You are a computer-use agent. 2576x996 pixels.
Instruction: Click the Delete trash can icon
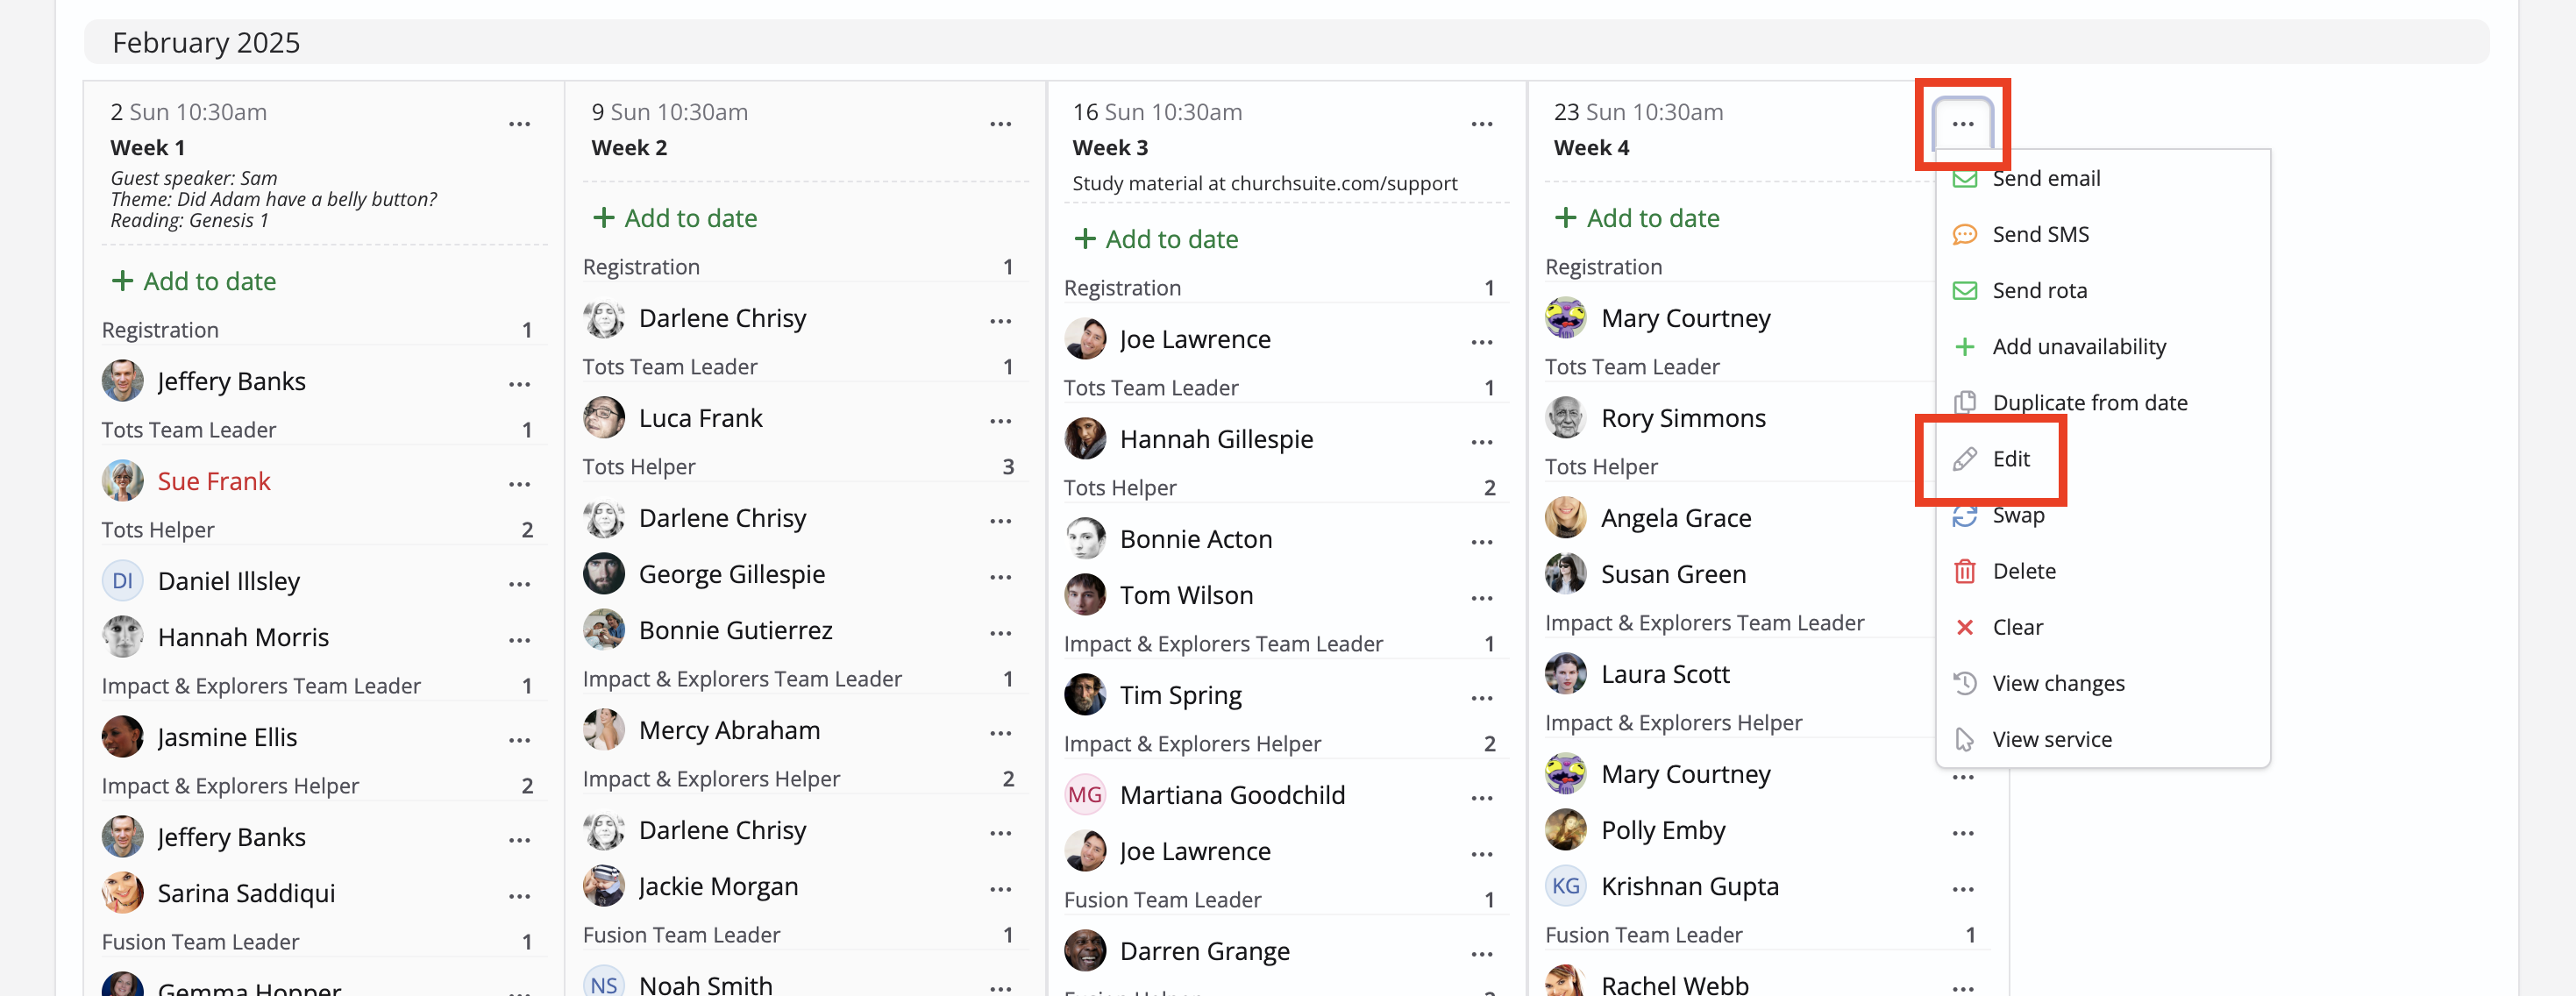point(1964,571)
